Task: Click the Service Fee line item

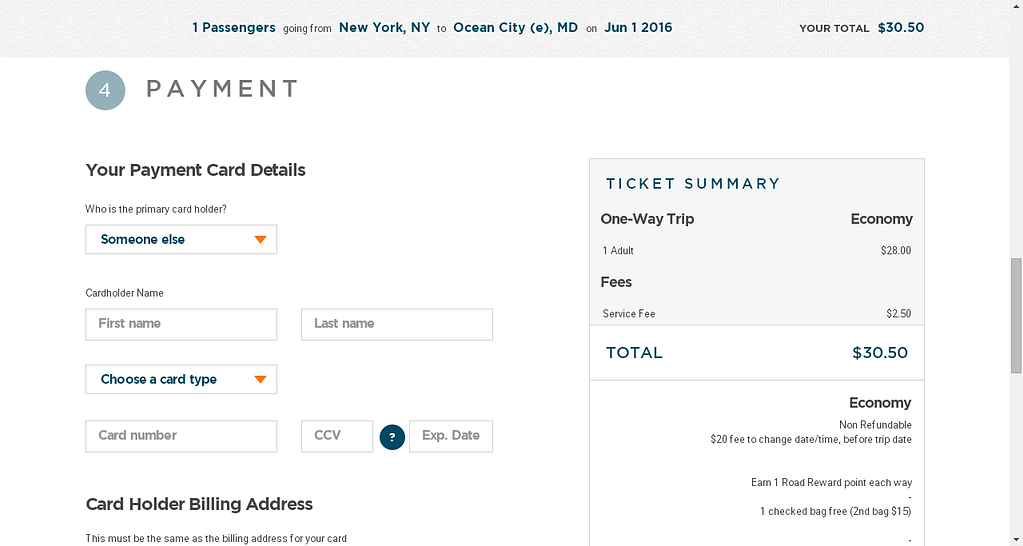Action: pos(629,314)
